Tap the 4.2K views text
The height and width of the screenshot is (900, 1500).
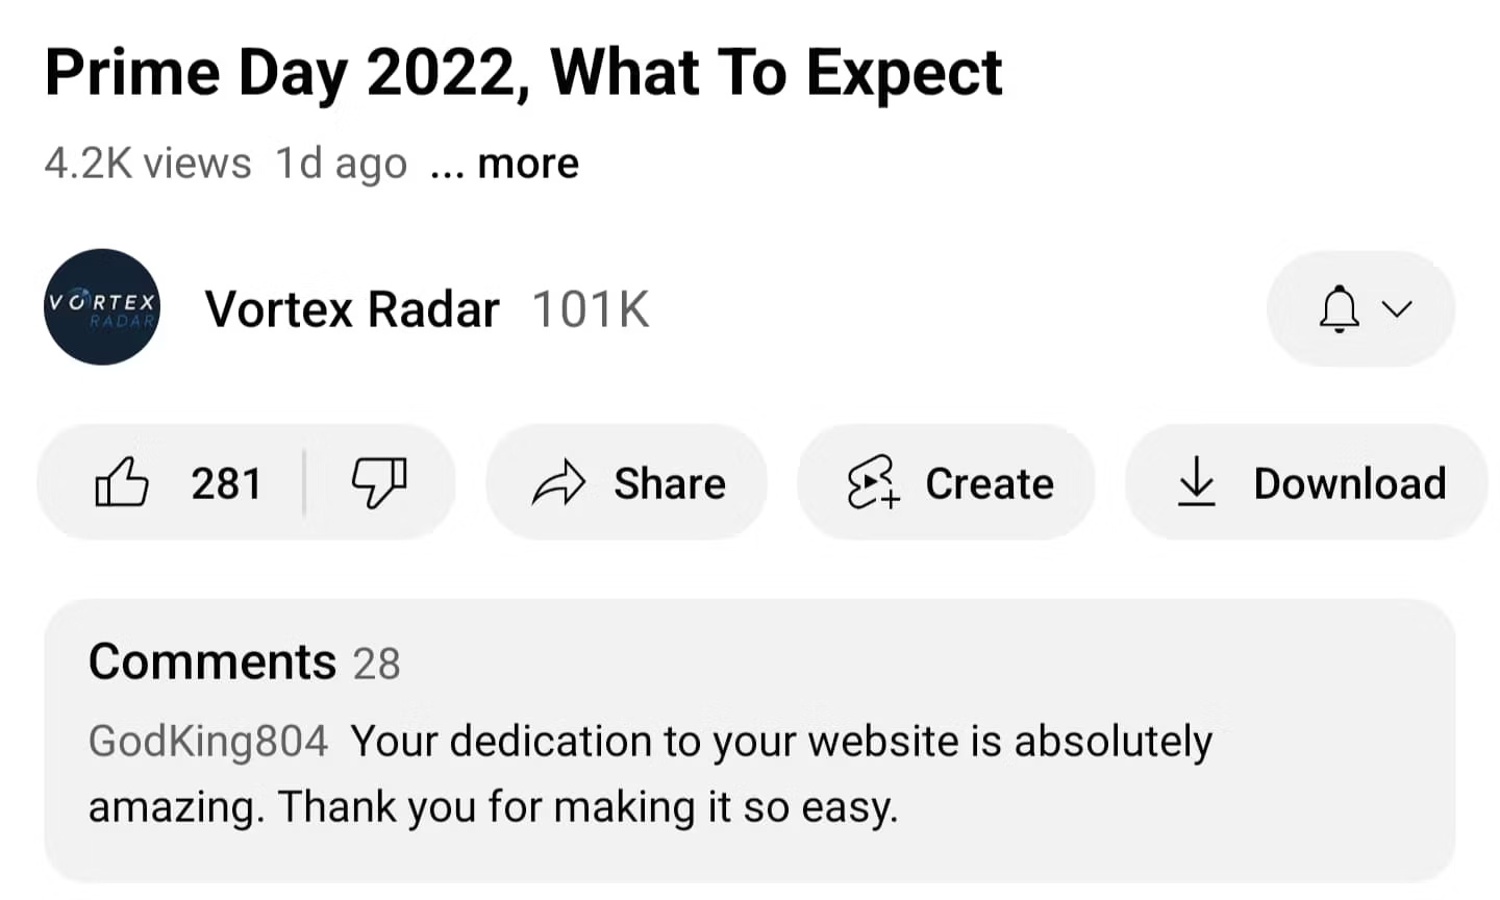(147, 163)
